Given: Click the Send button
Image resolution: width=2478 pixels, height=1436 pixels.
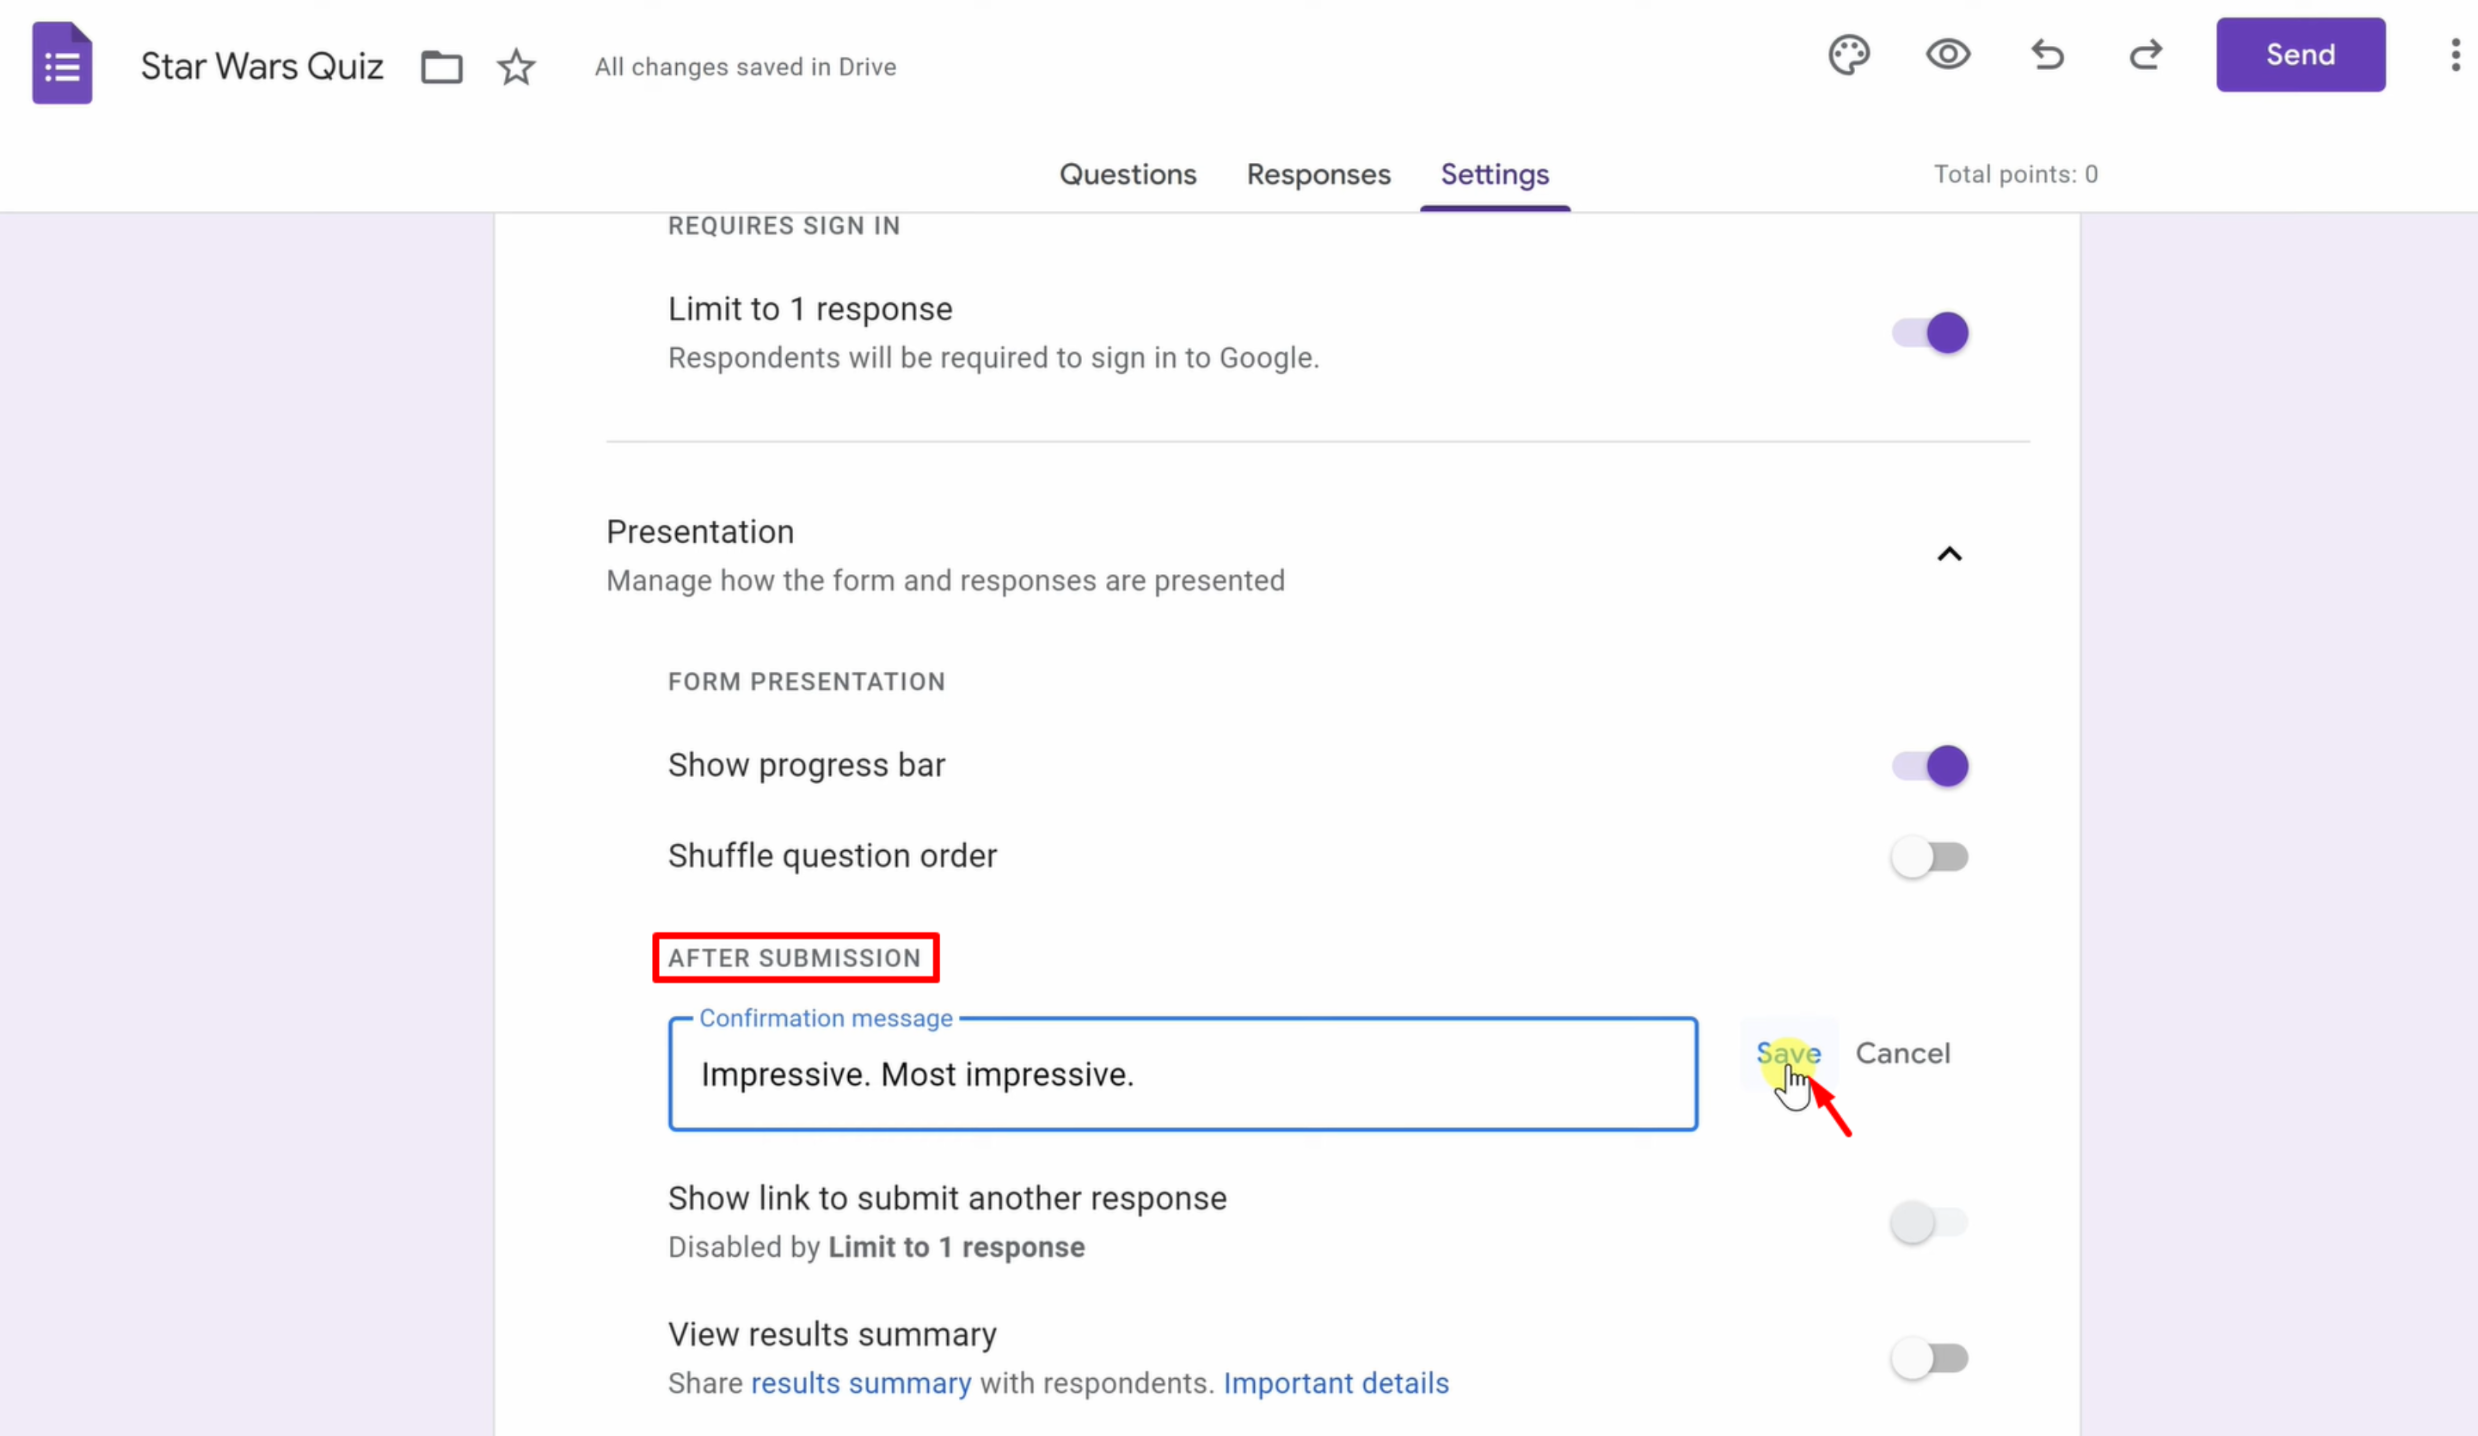Looking at the screenshot, I should (2300, 54).
